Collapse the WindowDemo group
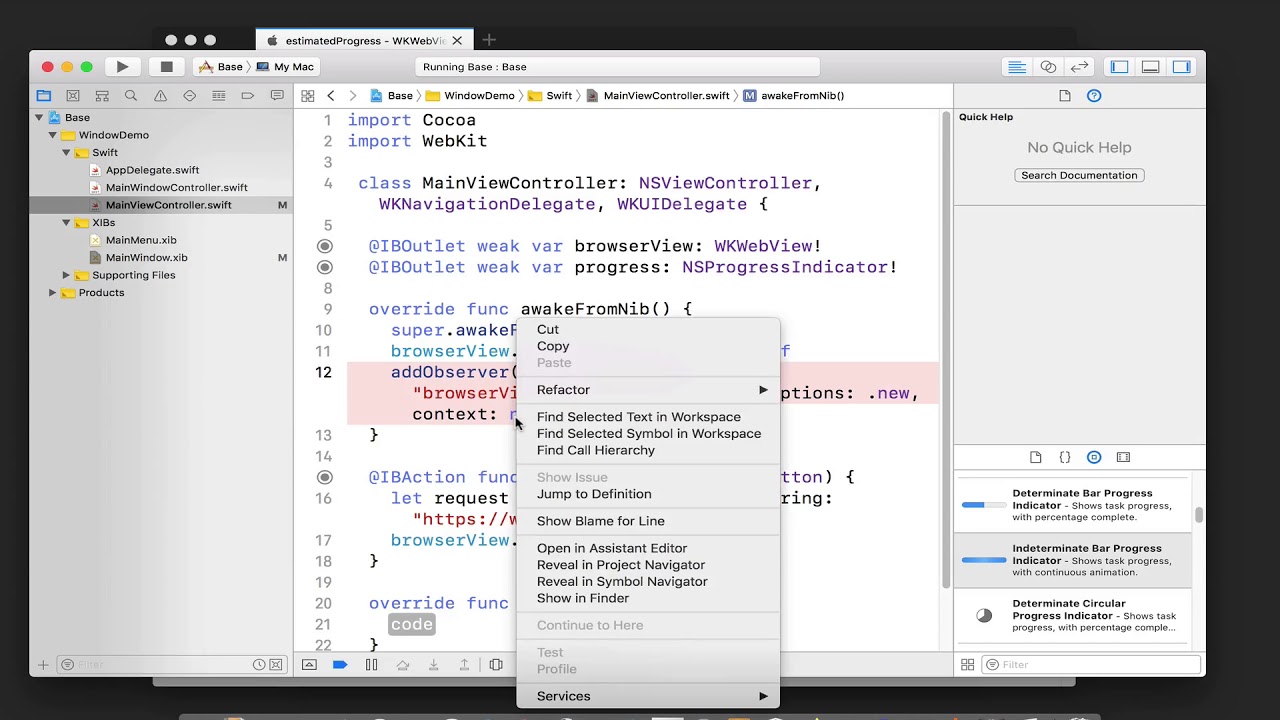Viewport: 1280px width, 720px height. 52,135
